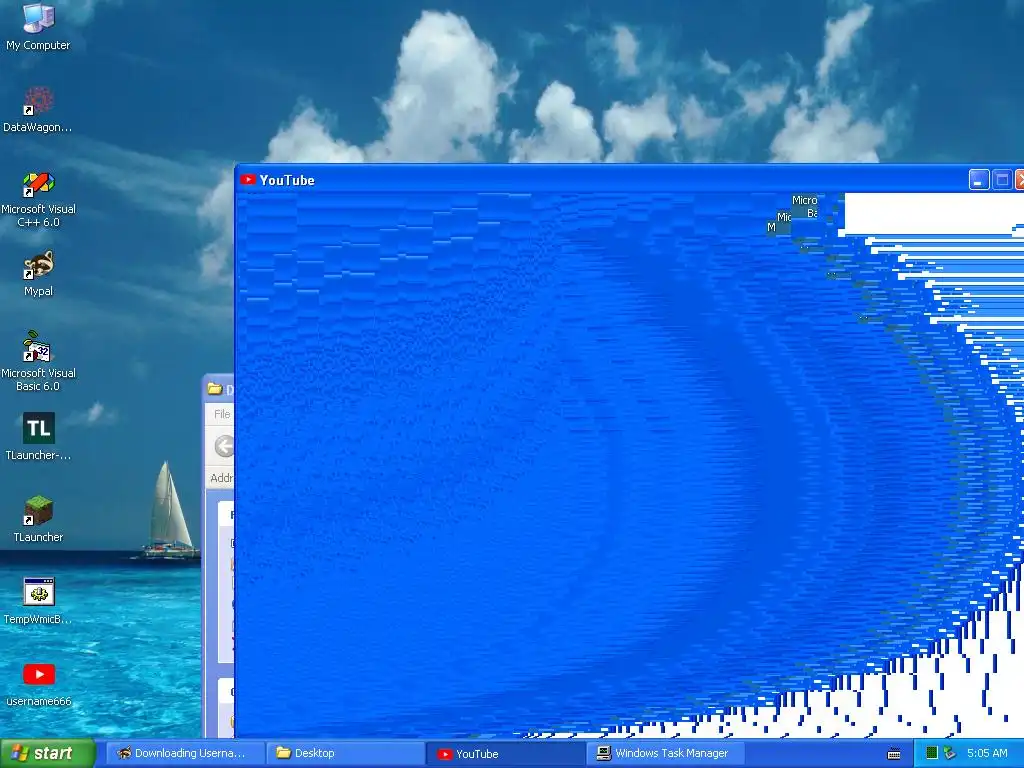Maximize the YouTube window

tap(1002, 180)
